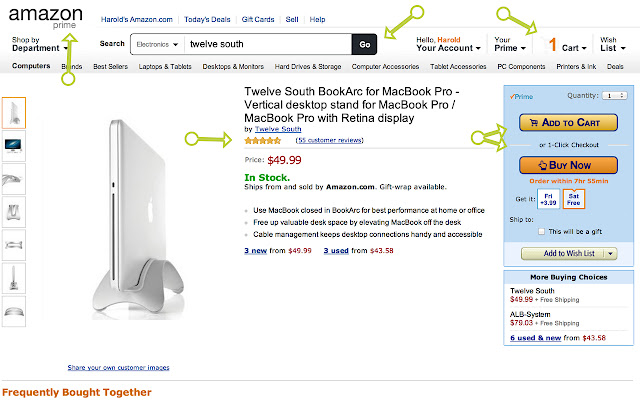This screenshot has height=400, width=640.
Task: View the second thumbnail showing a monitor
Action: tap(15, 146)
